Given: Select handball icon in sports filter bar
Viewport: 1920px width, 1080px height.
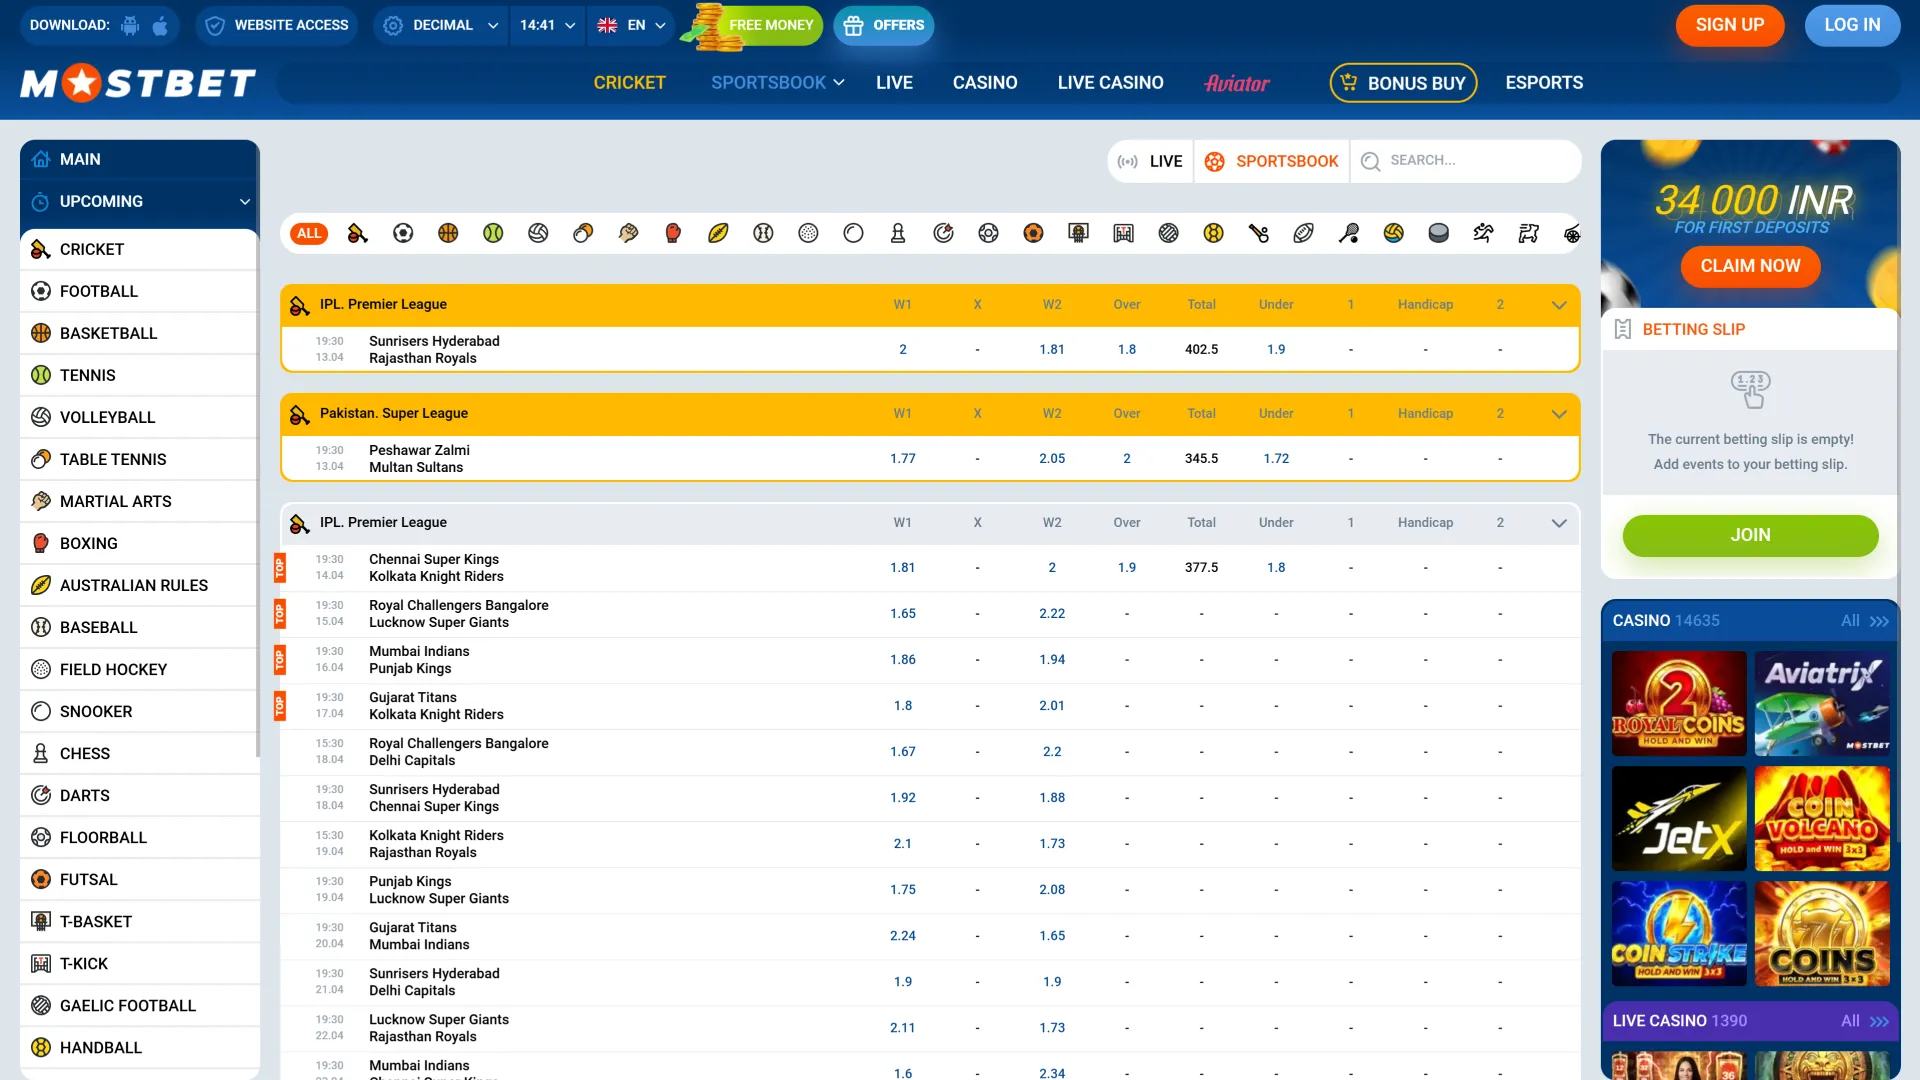Looking at the screenshot, I should [1213, 233].
